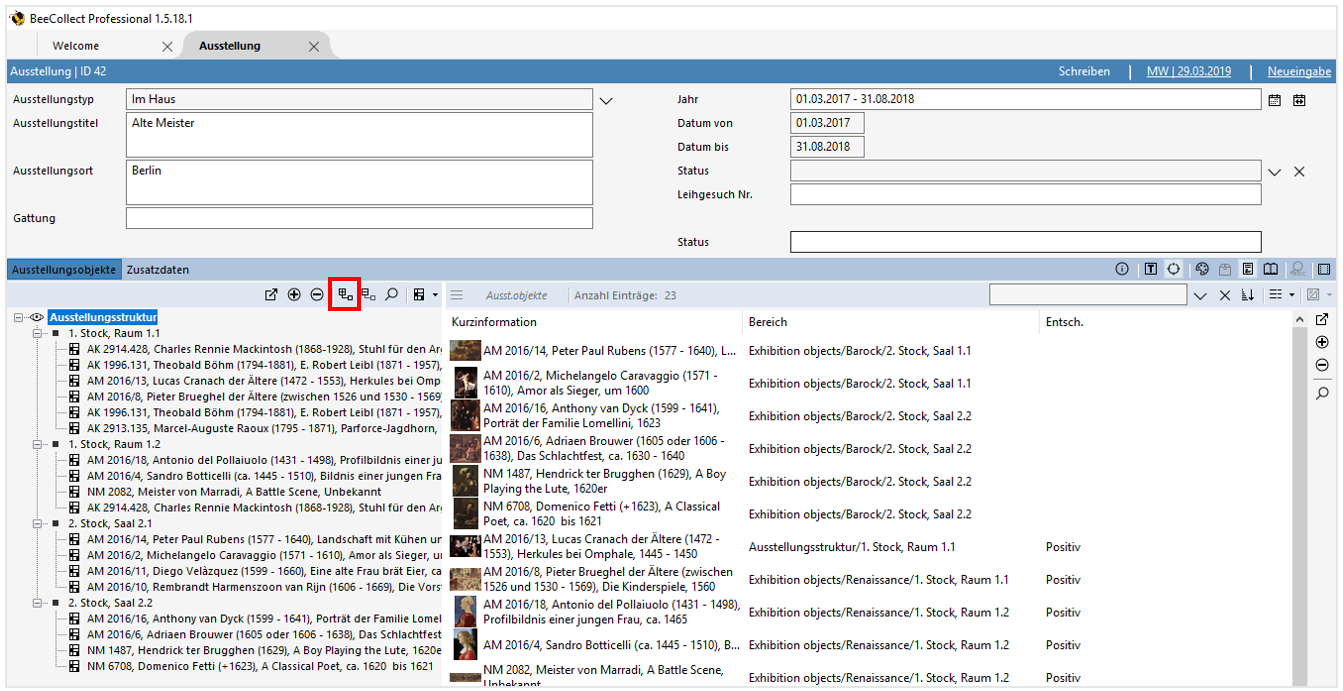Toggle the eye icon next to Ausstellungsstruktur

(x=36, y=317)
